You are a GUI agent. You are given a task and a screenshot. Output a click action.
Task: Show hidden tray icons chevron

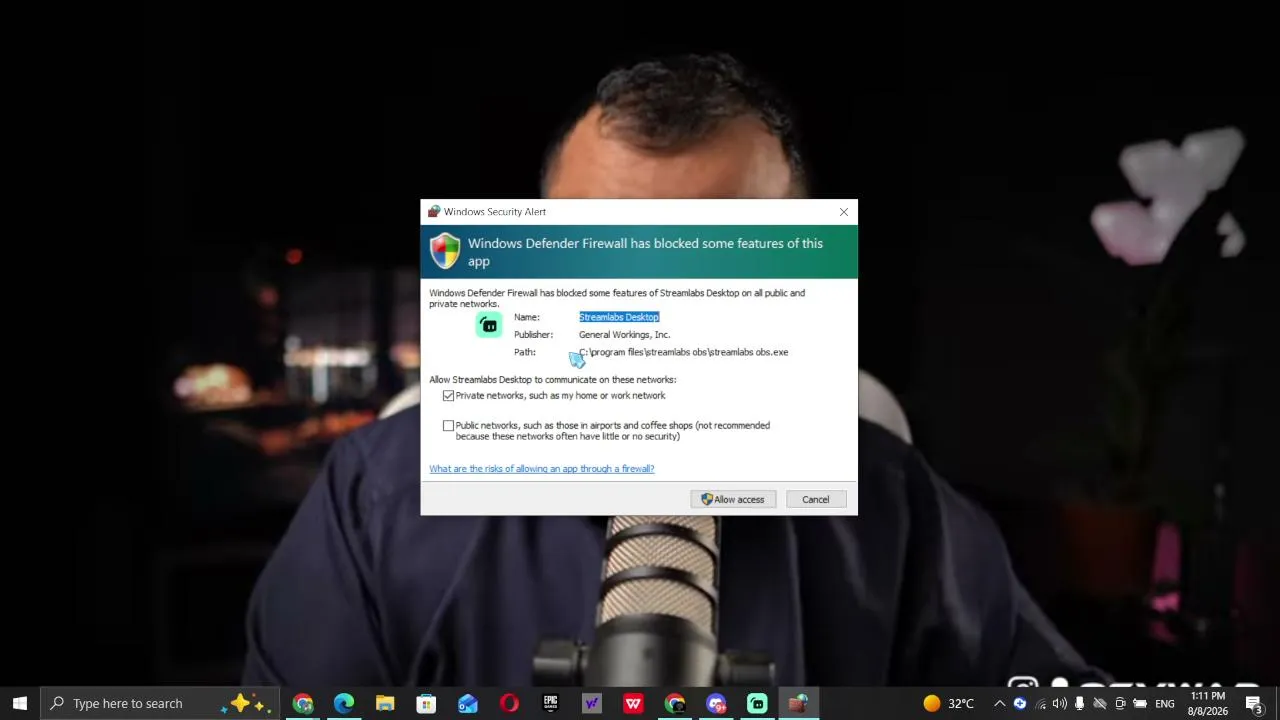point(999,703)
